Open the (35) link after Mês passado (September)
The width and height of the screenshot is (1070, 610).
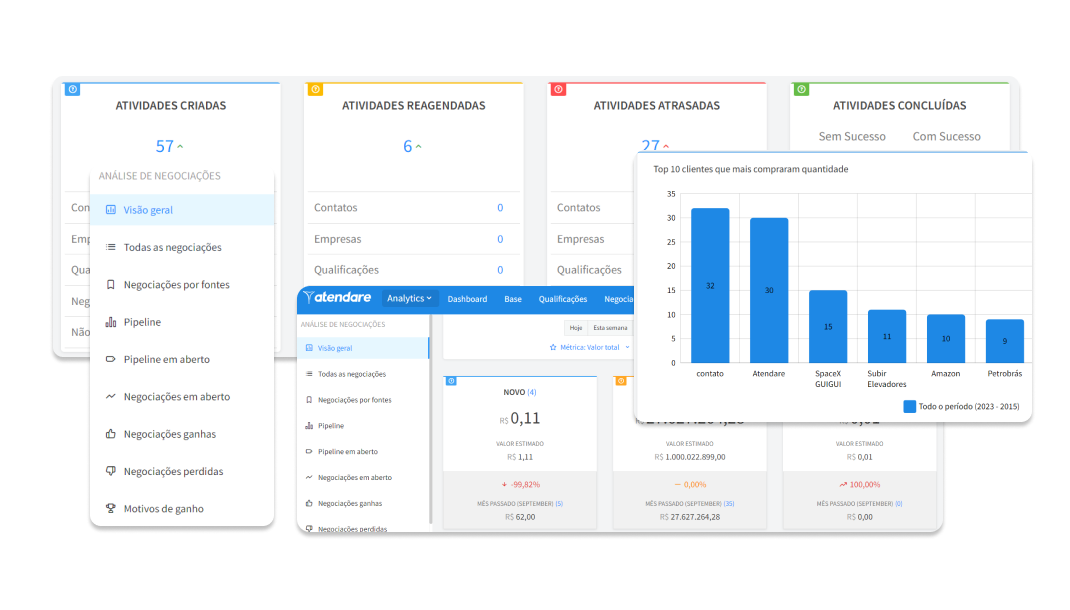pos(729,504)
